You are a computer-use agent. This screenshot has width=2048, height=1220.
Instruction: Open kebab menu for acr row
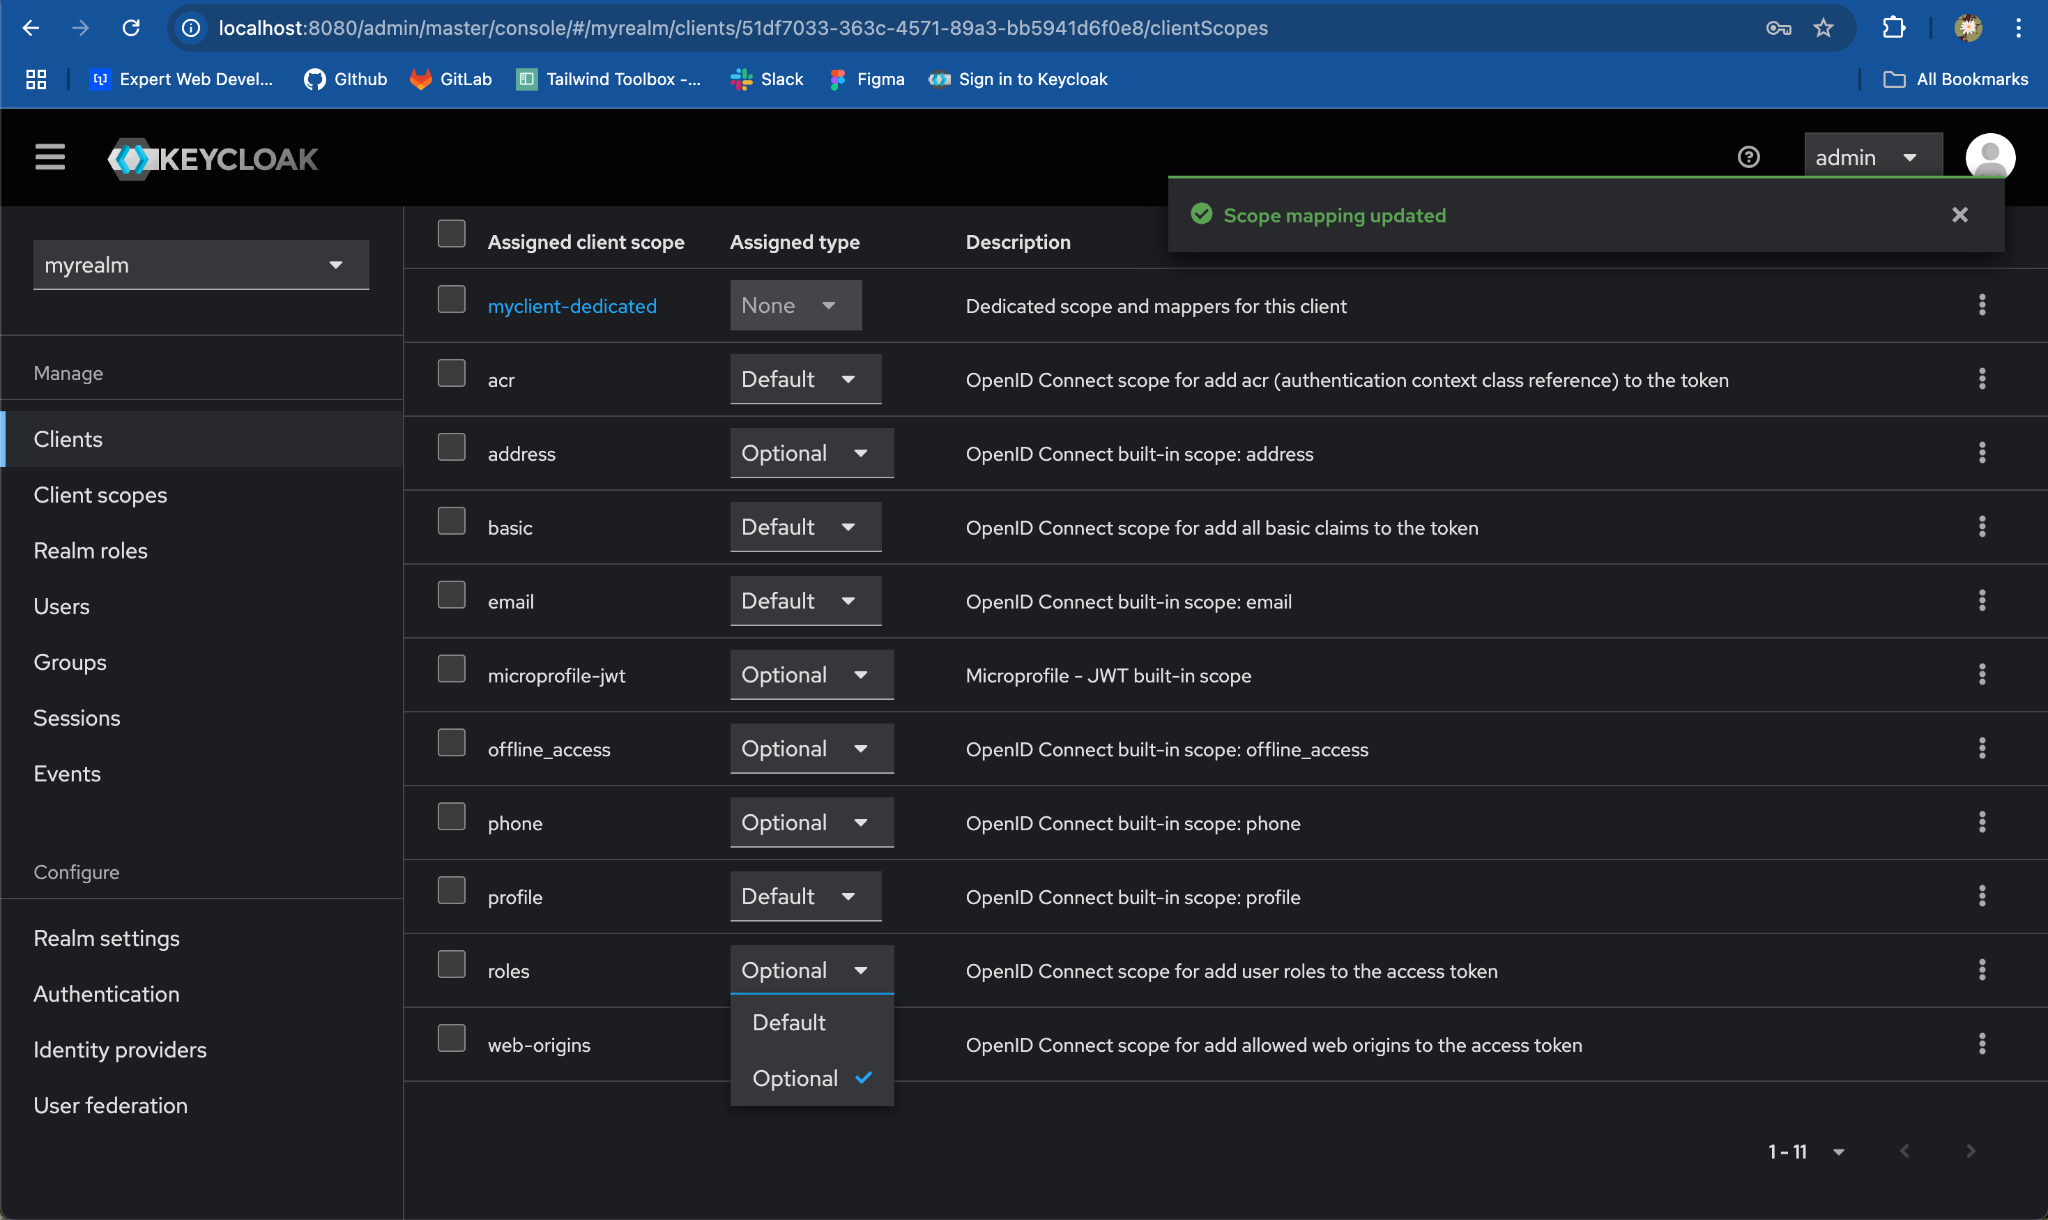pos(1981,379)
